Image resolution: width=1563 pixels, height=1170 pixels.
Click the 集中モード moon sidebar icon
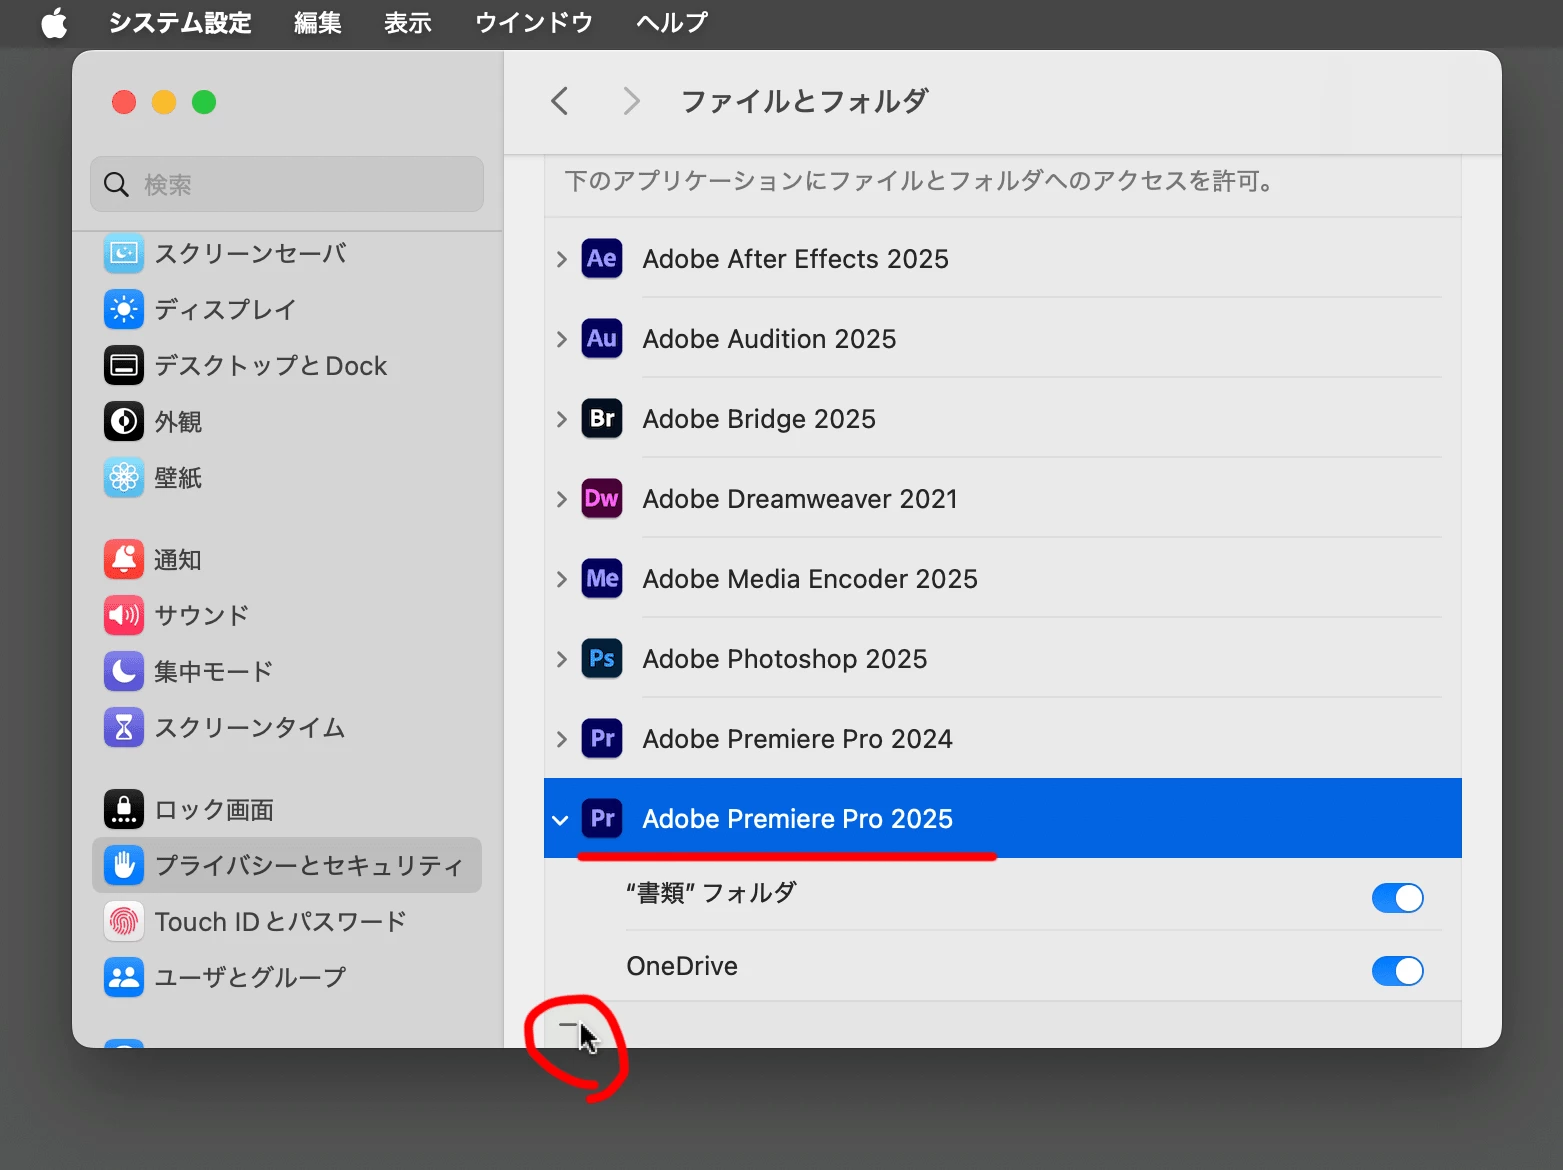pyautogui.click(x=124, y=672)
